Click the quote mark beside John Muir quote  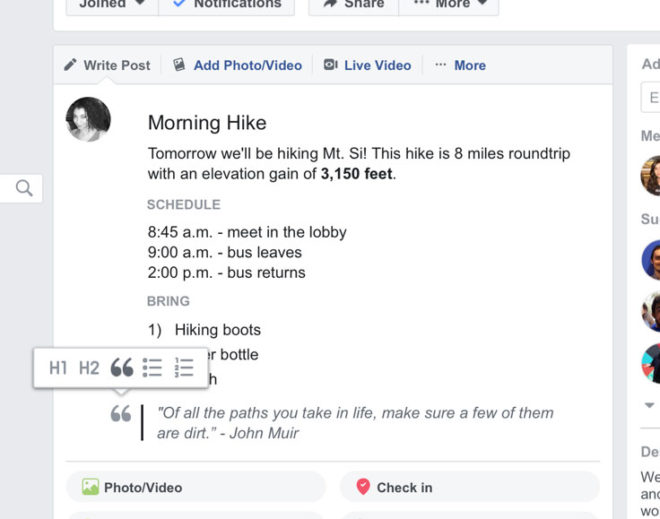[121, 414]
